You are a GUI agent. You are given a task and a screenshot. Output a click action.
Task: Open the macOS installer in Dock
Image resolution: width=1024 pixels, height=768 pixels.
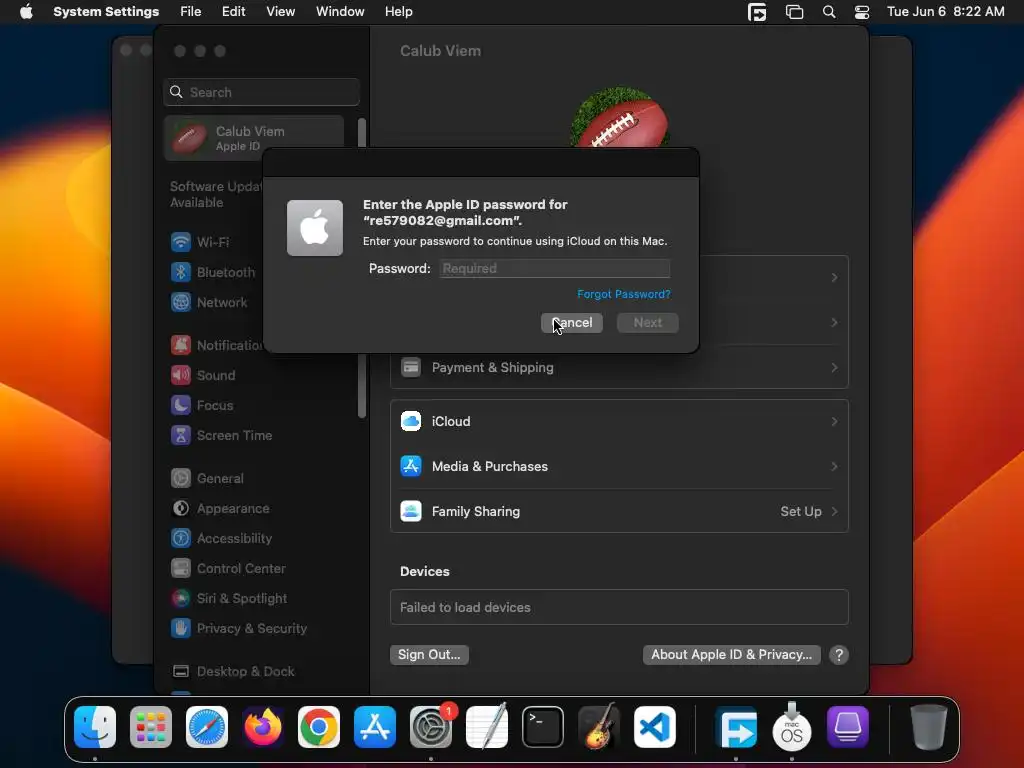(x=792, y=727)
